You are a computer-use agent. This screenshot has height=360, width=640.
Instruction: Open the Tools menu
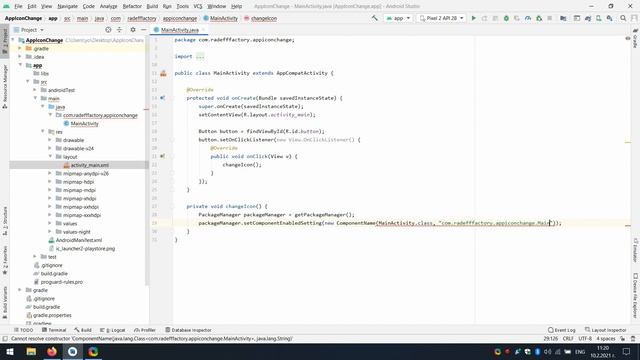coord(182,6)
